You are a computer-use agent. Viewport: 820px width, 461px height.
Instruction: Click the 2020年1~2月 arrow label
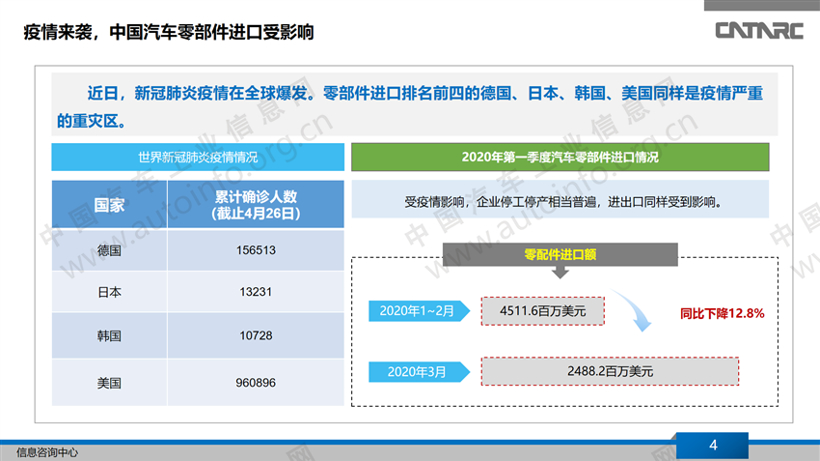click(x=417, y=311)
